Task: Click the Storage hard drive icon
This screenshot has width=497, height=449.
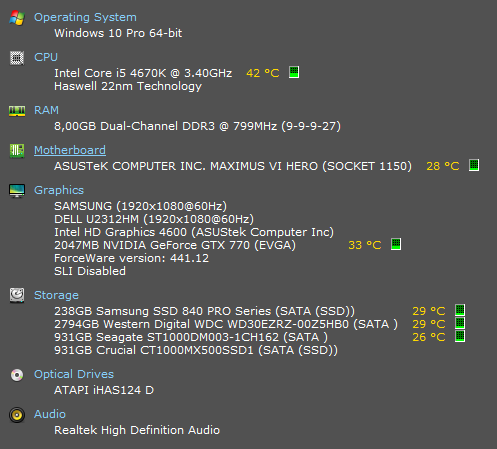Action: tap(17, 295)
